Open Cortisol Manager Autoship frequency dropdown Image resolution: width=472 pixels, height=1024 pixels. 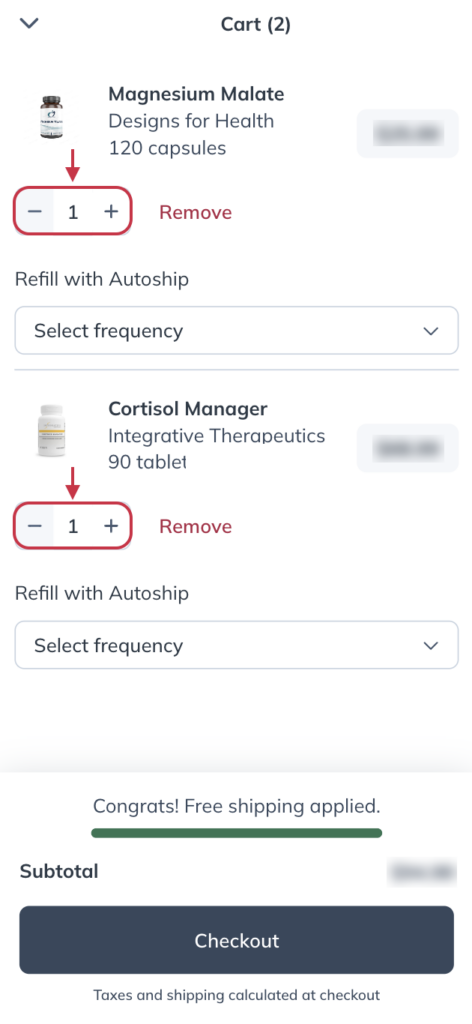click(236, 645)
